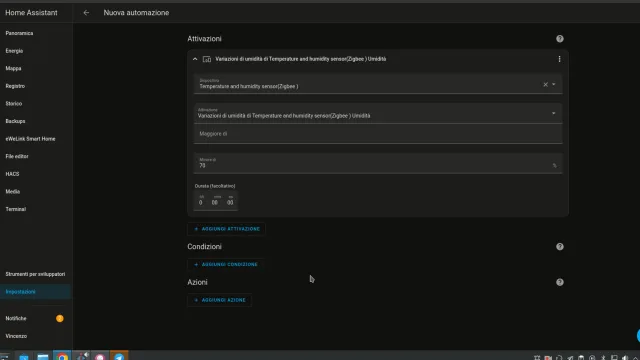This screenshot has width=640, height=360.
Task: Clear the selected Dispositivo with the X
Action: pos(545,84)
